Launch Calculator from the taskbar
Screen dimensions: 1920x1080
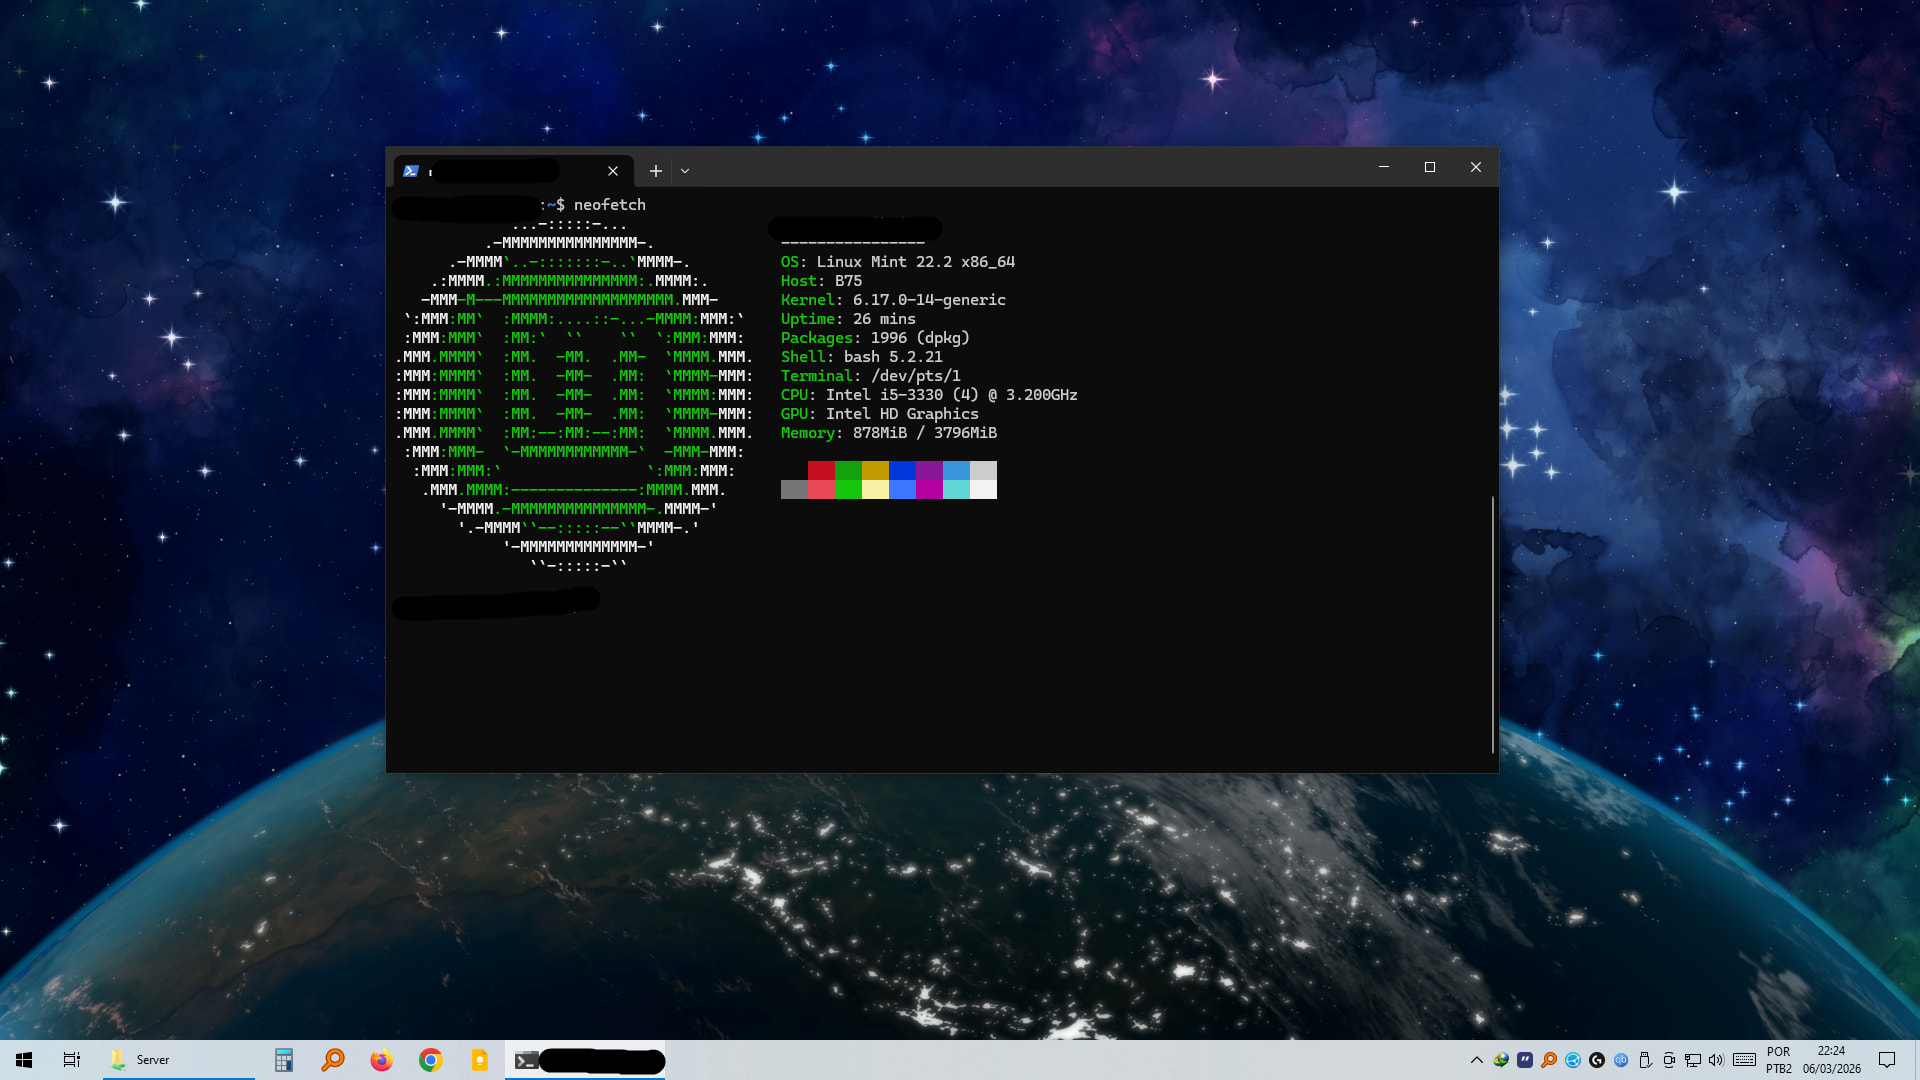(x=284, y=1060)
